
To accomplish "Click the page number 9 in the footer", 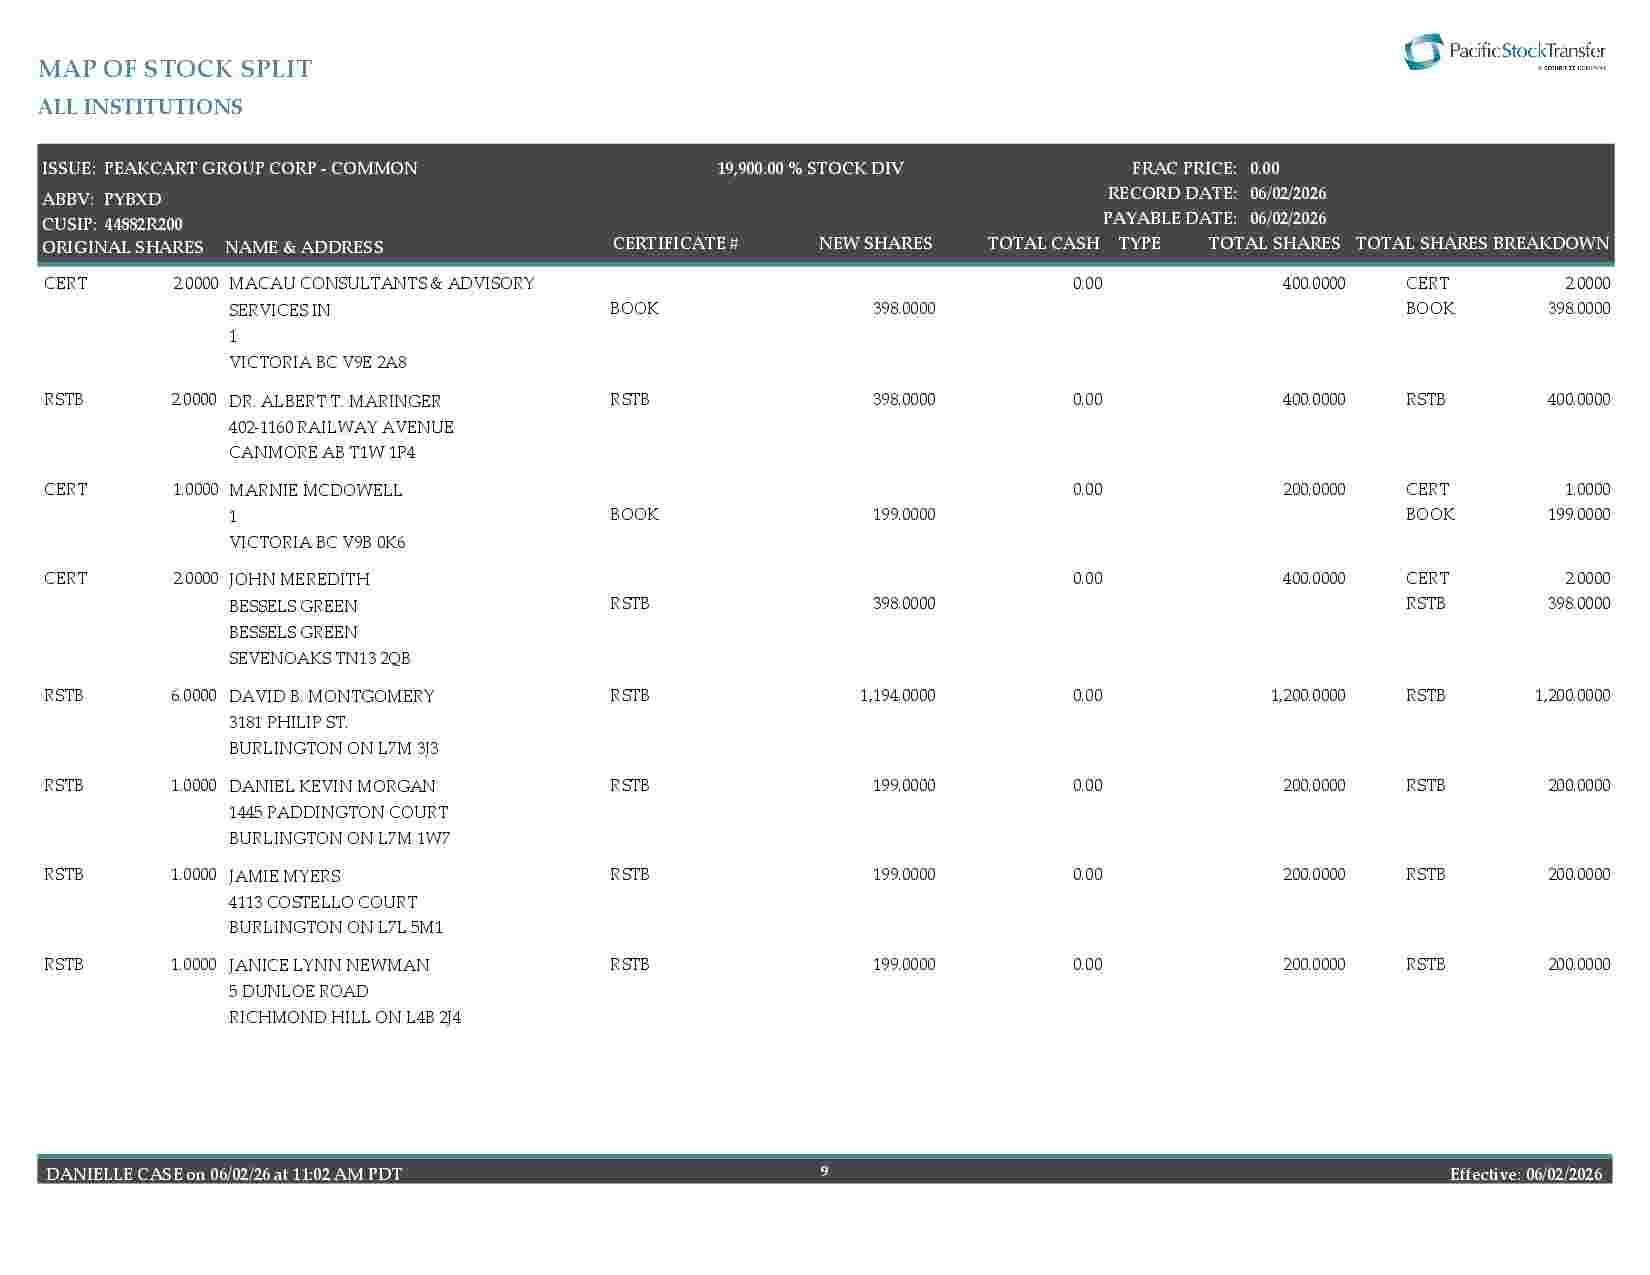I will click(x=824, y=1171).
